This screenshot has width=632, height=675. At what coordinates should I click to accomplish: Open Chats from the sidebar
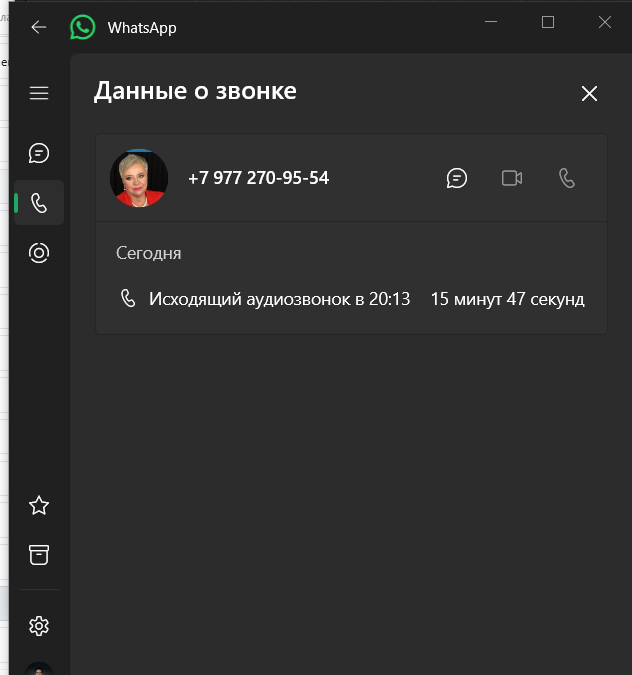pyautogui.click(x=39, y=153)
